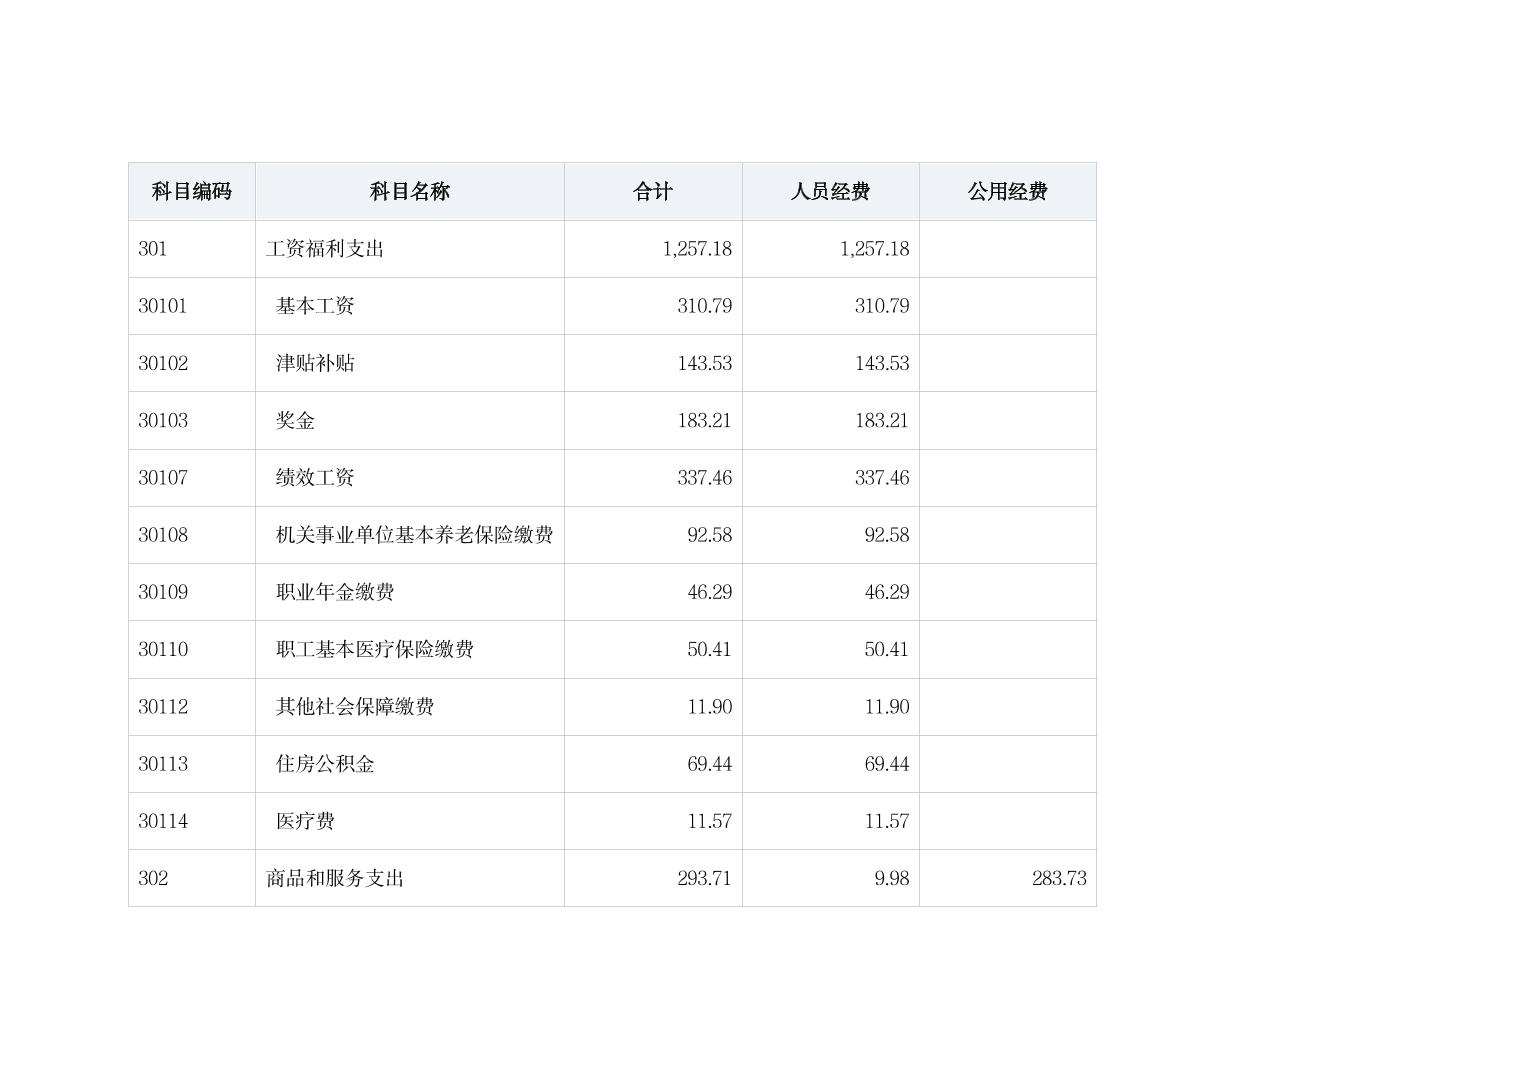Click the 机关事业单位基本养老保险缴费 cell
Image resolution: width=1520 pixels, height=1074 pixels.
[x=414, y=535]
